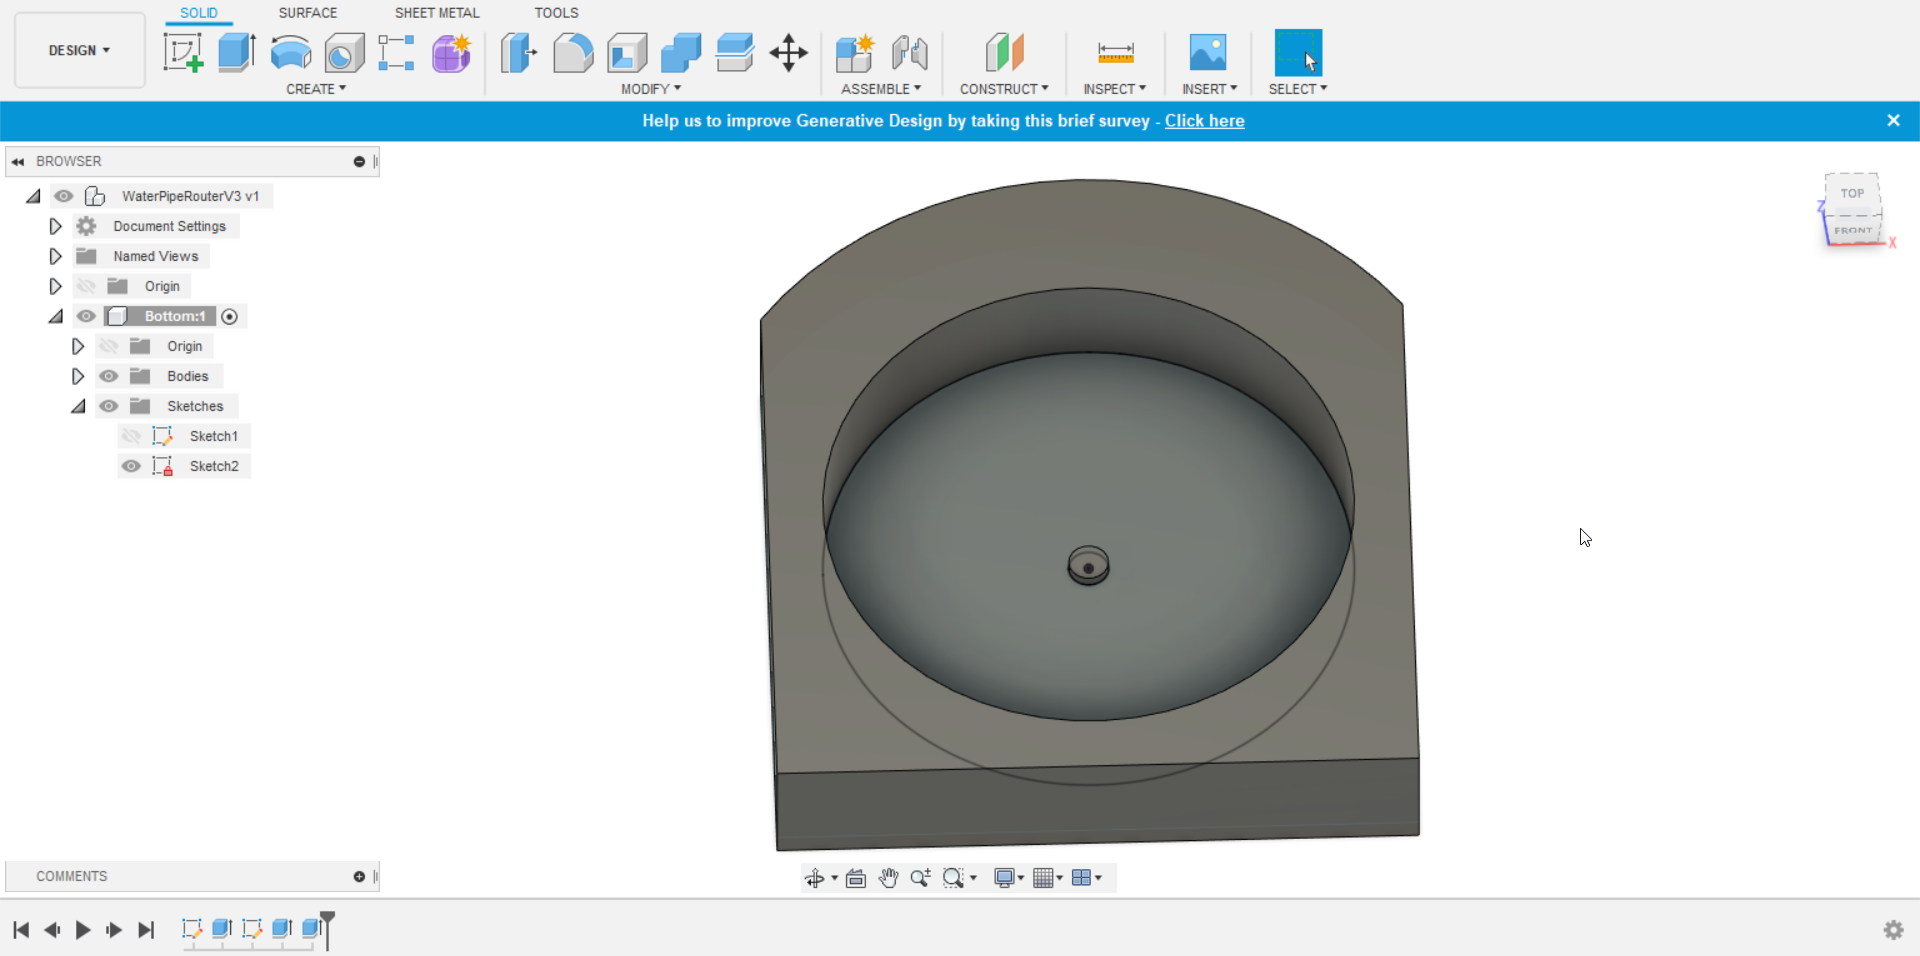Select the Shell tool icon
1920x956 pixels.
(627, 52)
